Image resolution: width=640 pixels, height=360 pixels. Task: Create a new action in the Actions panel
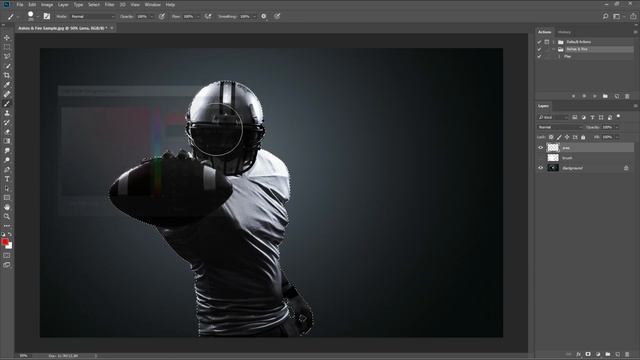[x=616, y=96]
